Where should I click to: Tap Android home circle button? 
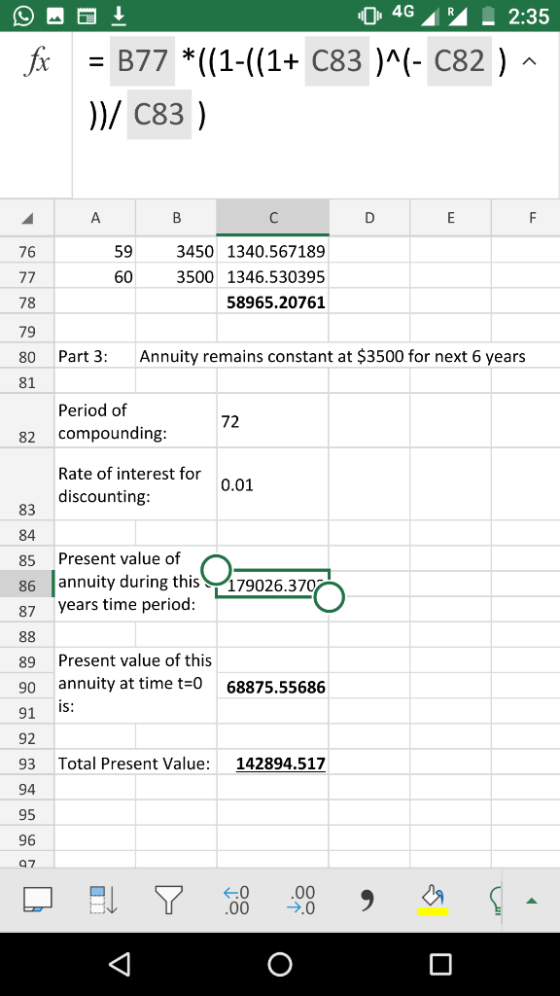pyautogui.click(x=280, y=964)
